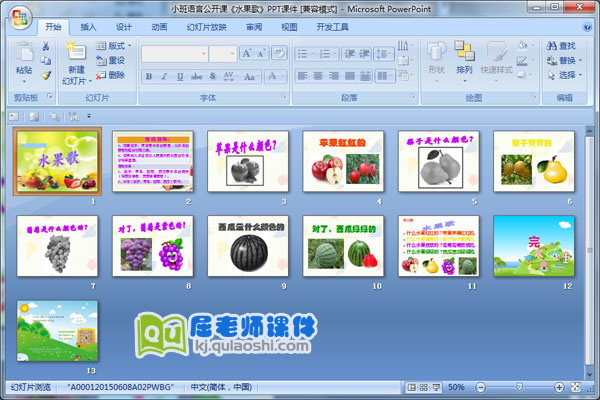The width and height of the screenshot is (600, 400).
Task: Select slide 4 red apples thumbnail
Action: pyautogui.click(x=343, y=162)
